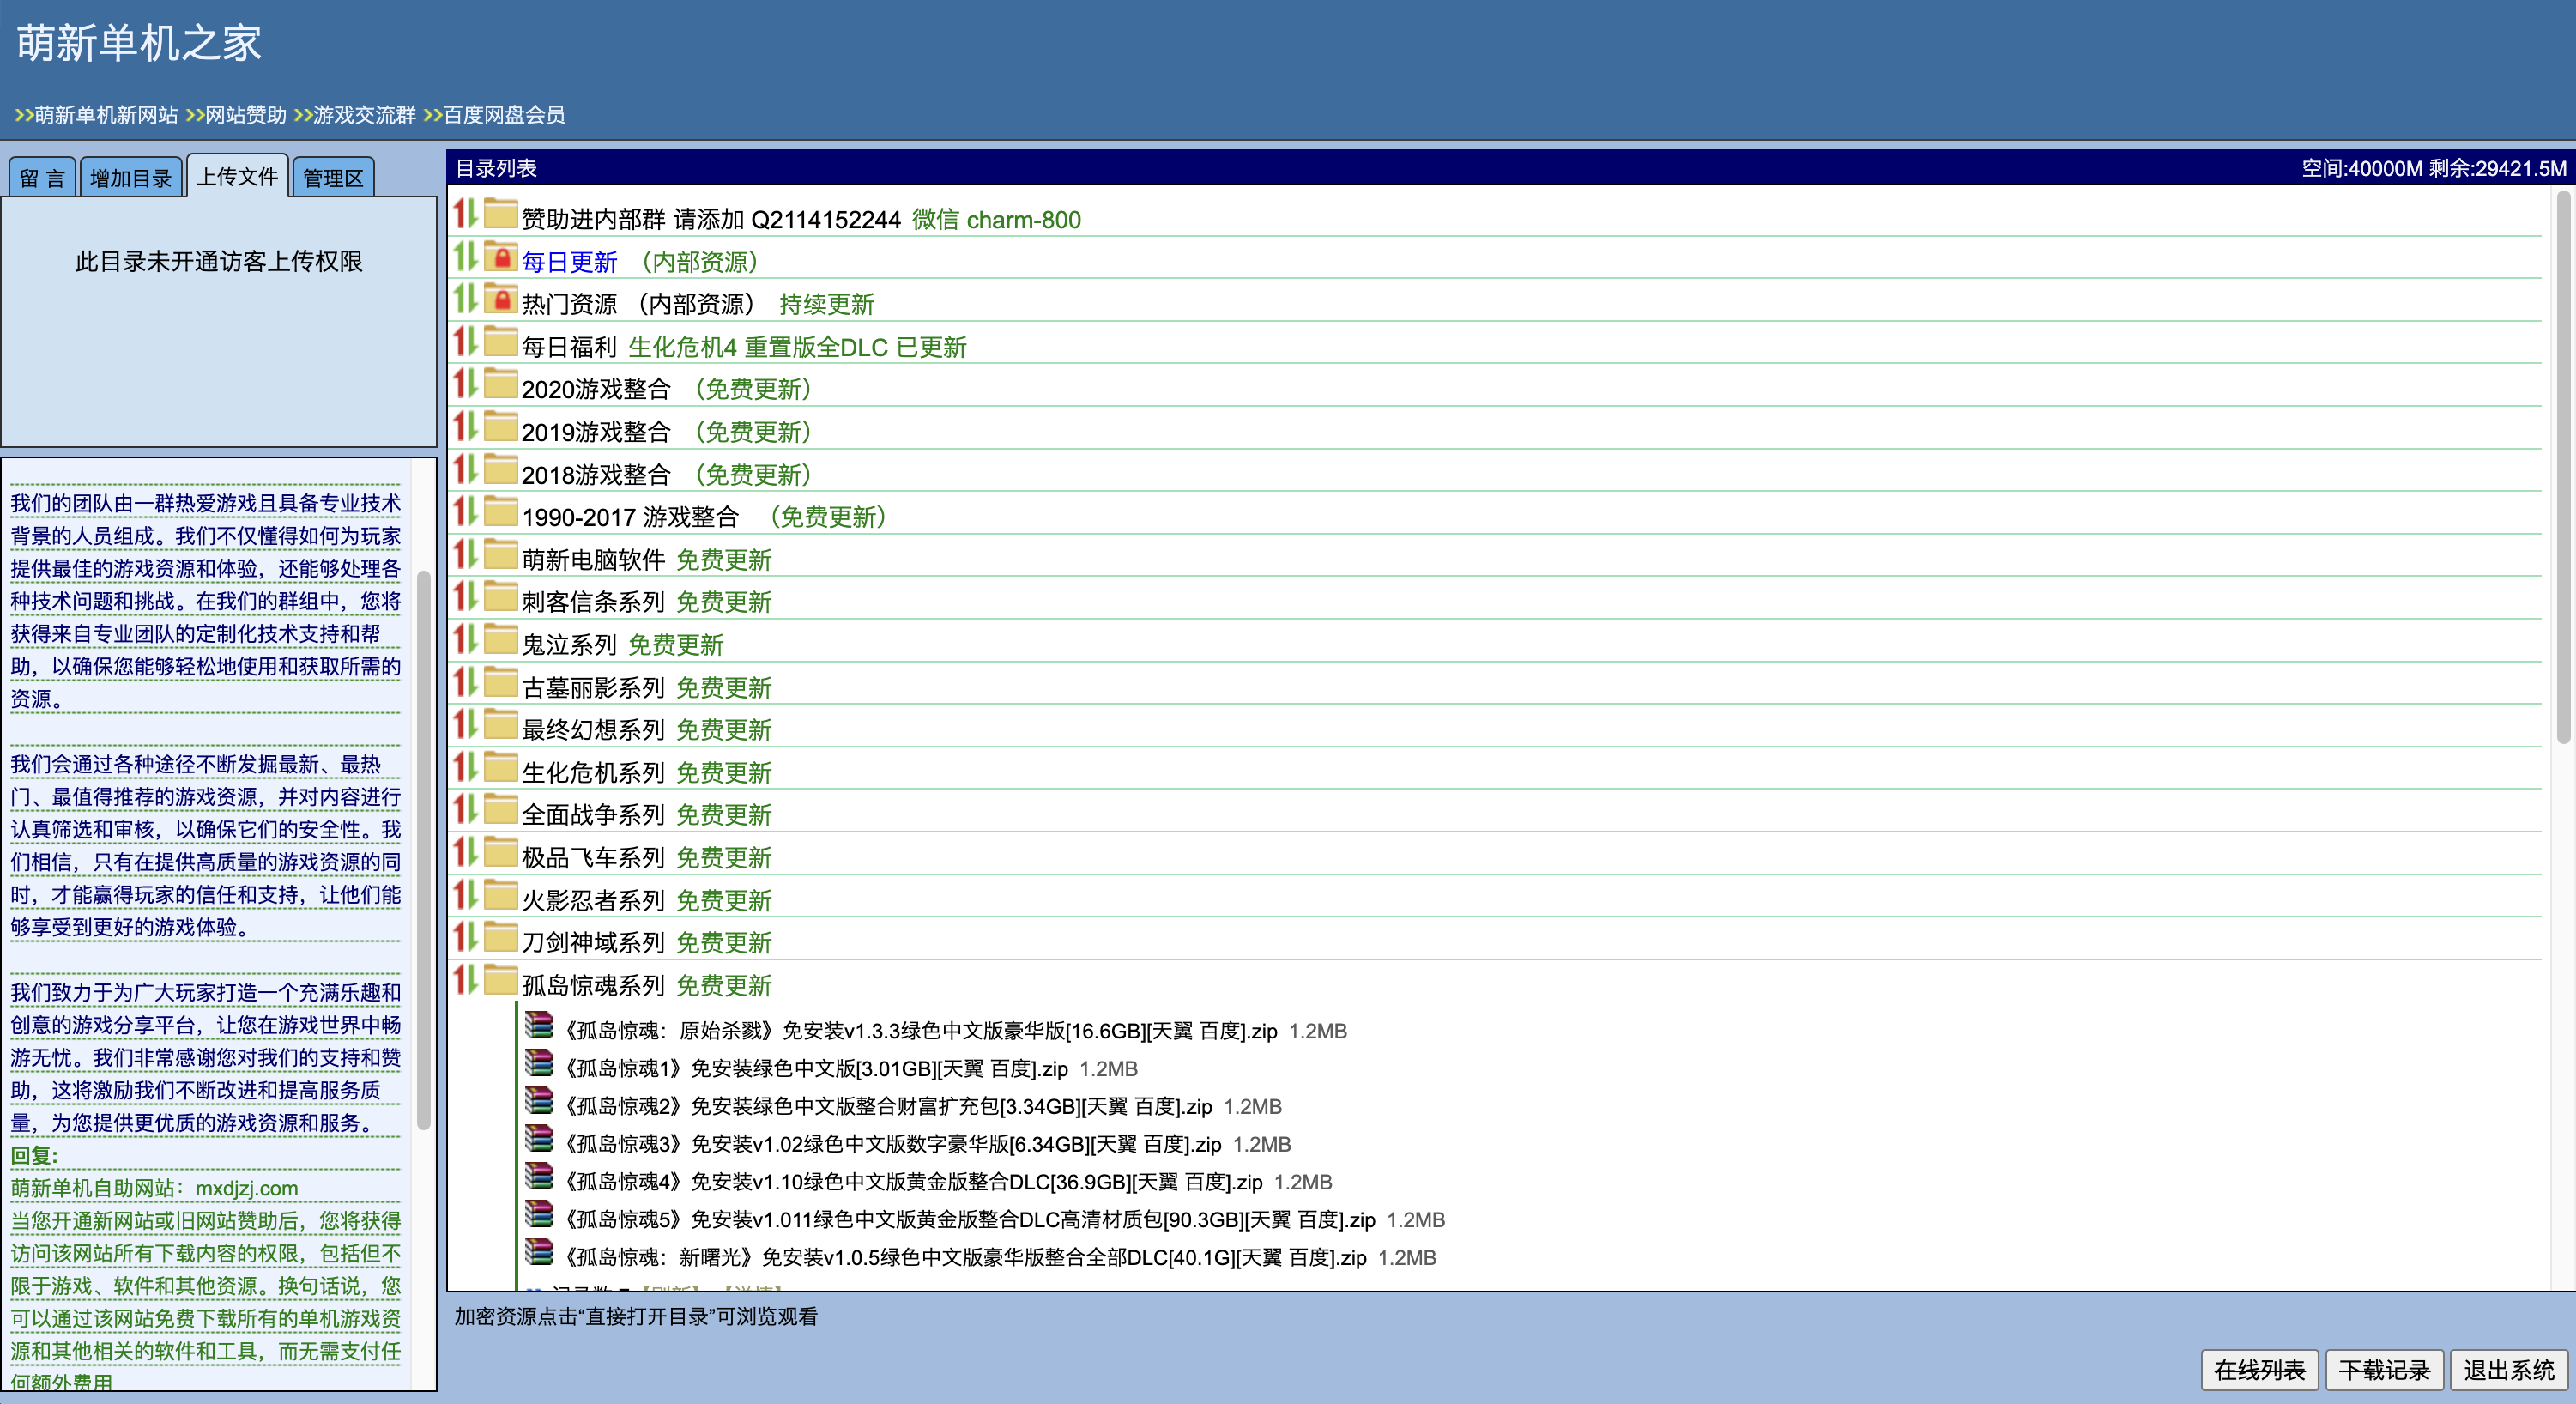Open the 增加目录 tab
Image resolution: width=2576 pixels, height=1404 pixels.
[131, 178]
